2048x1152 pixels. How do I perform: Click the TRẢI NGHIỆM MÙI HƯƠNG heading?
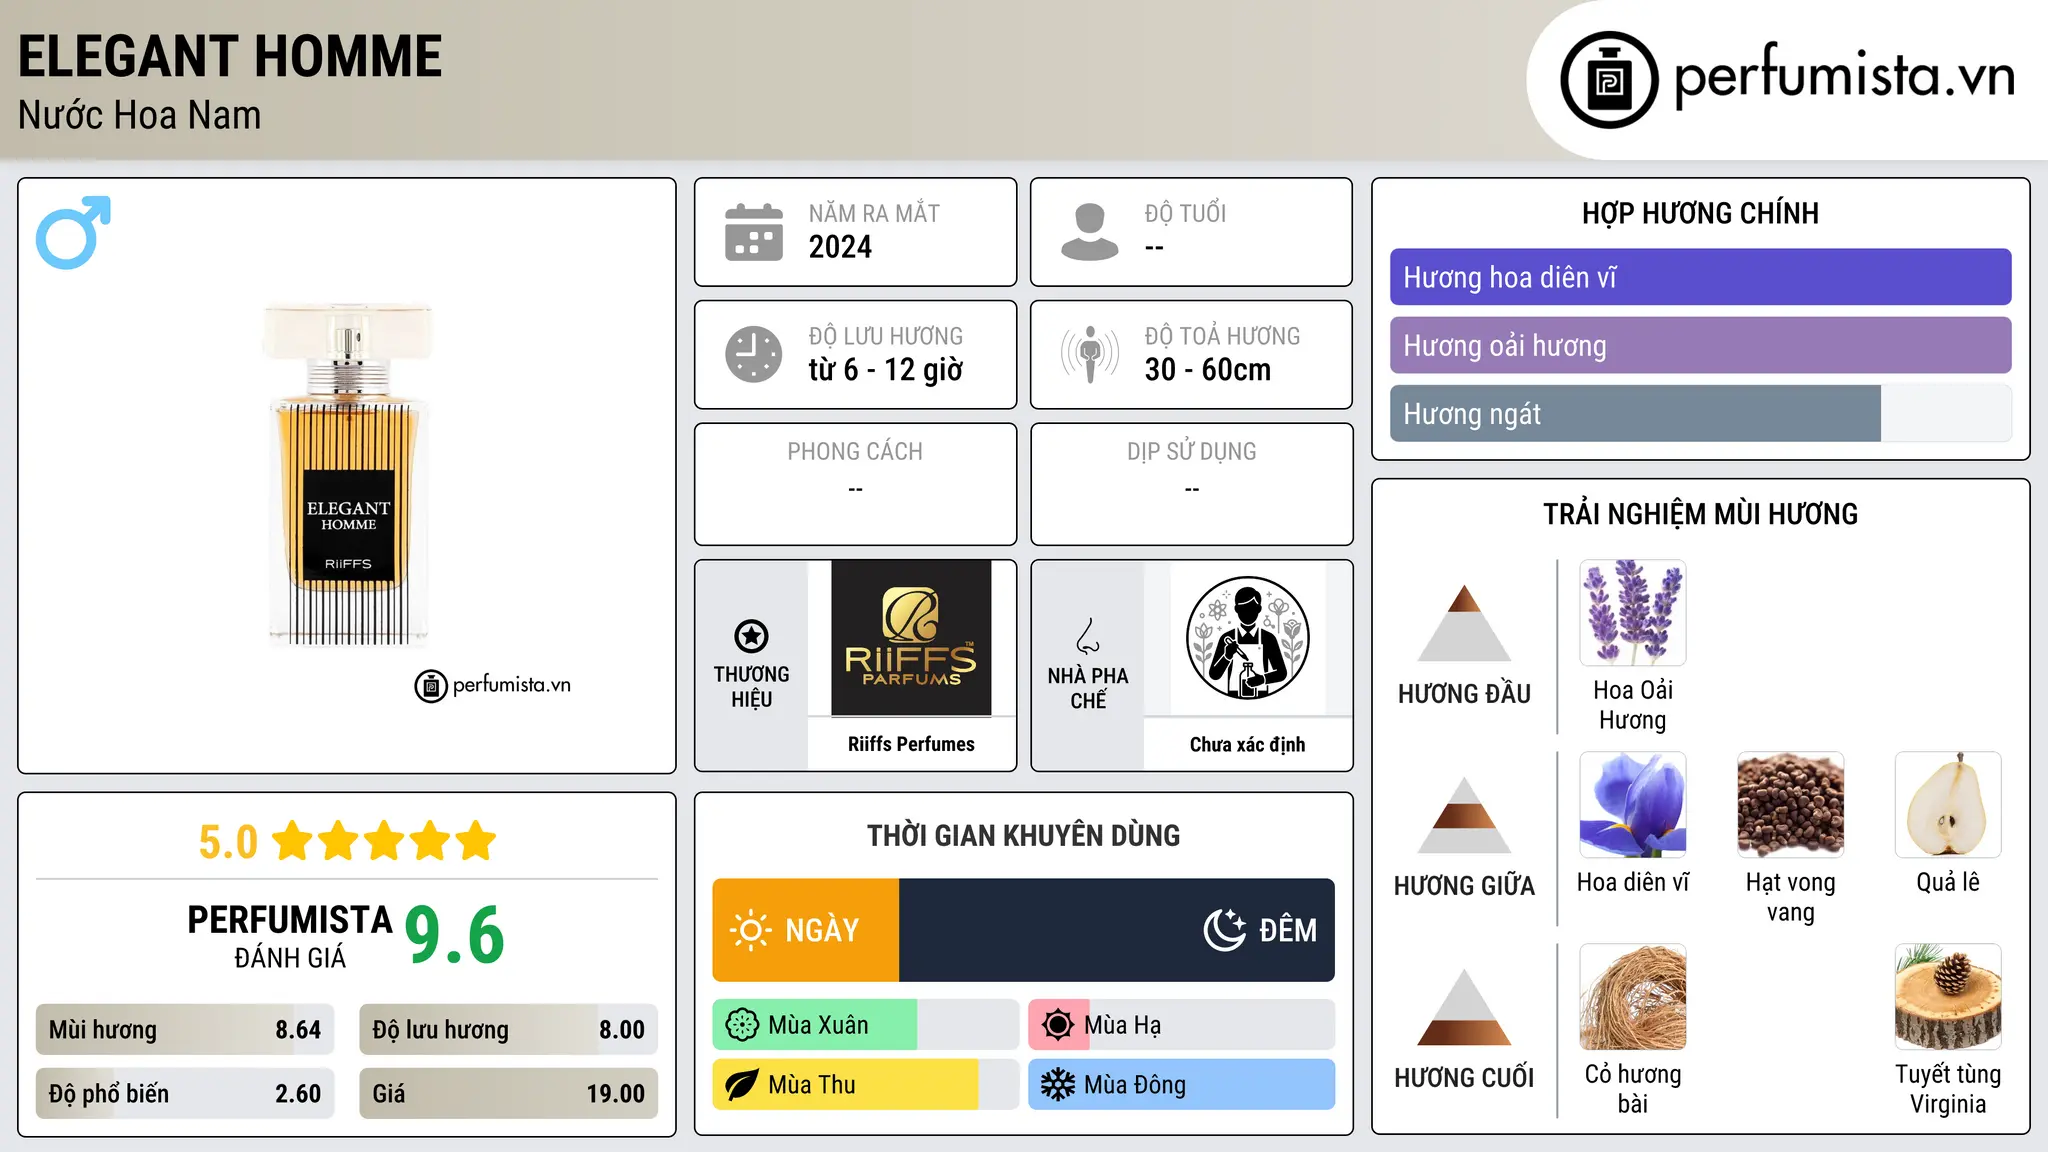click(x=1700, y=514)
